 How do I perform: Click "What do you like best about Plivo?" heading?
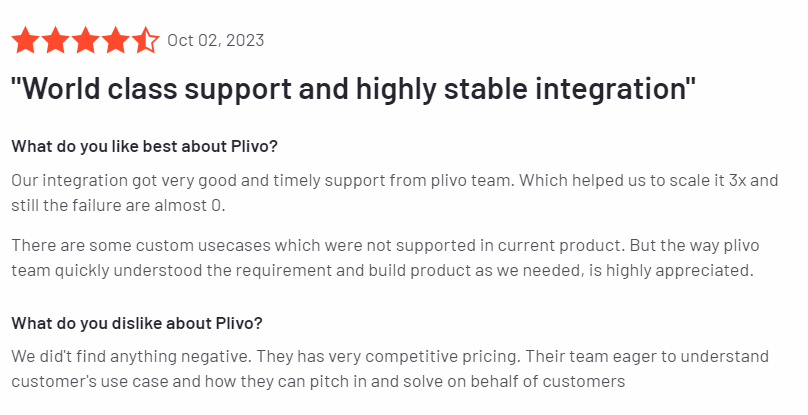click(145, 146)
